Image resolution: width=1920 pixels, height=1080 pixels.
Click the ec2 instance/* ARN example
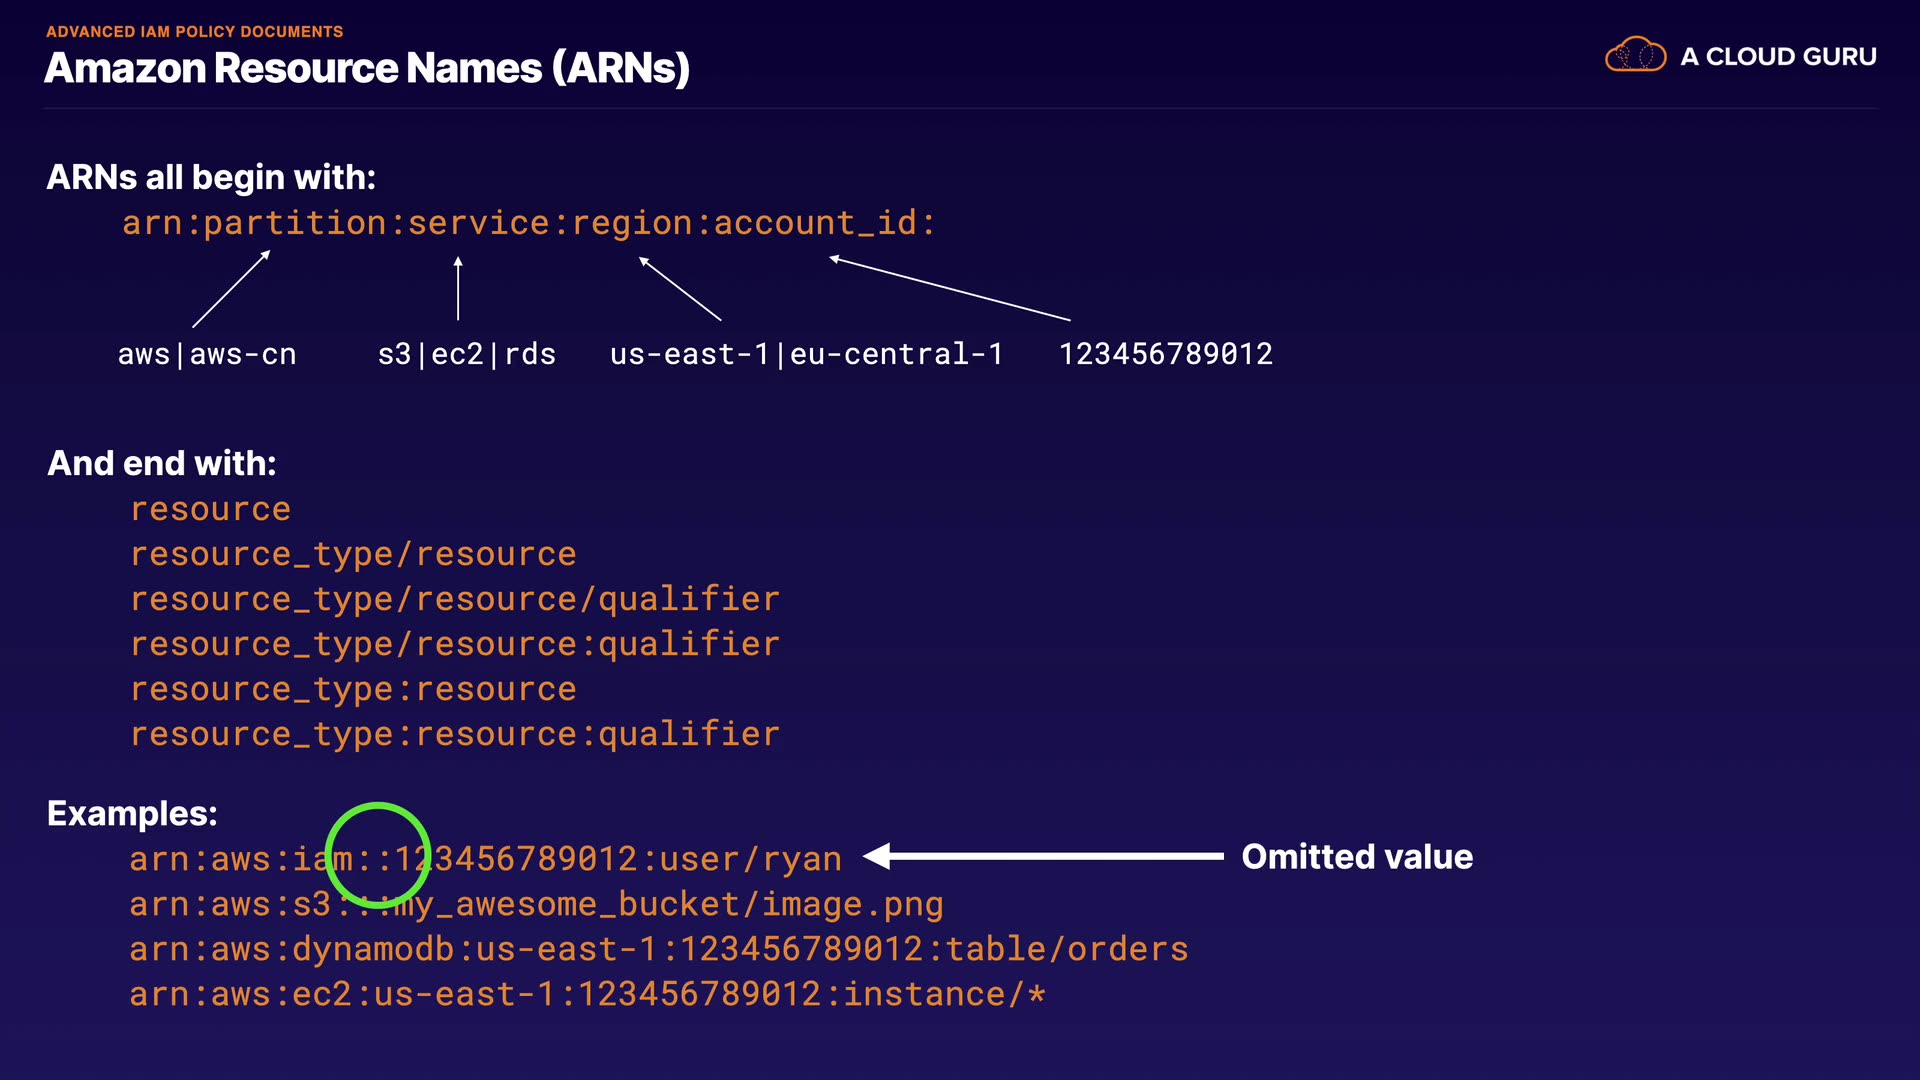(587, 994)
